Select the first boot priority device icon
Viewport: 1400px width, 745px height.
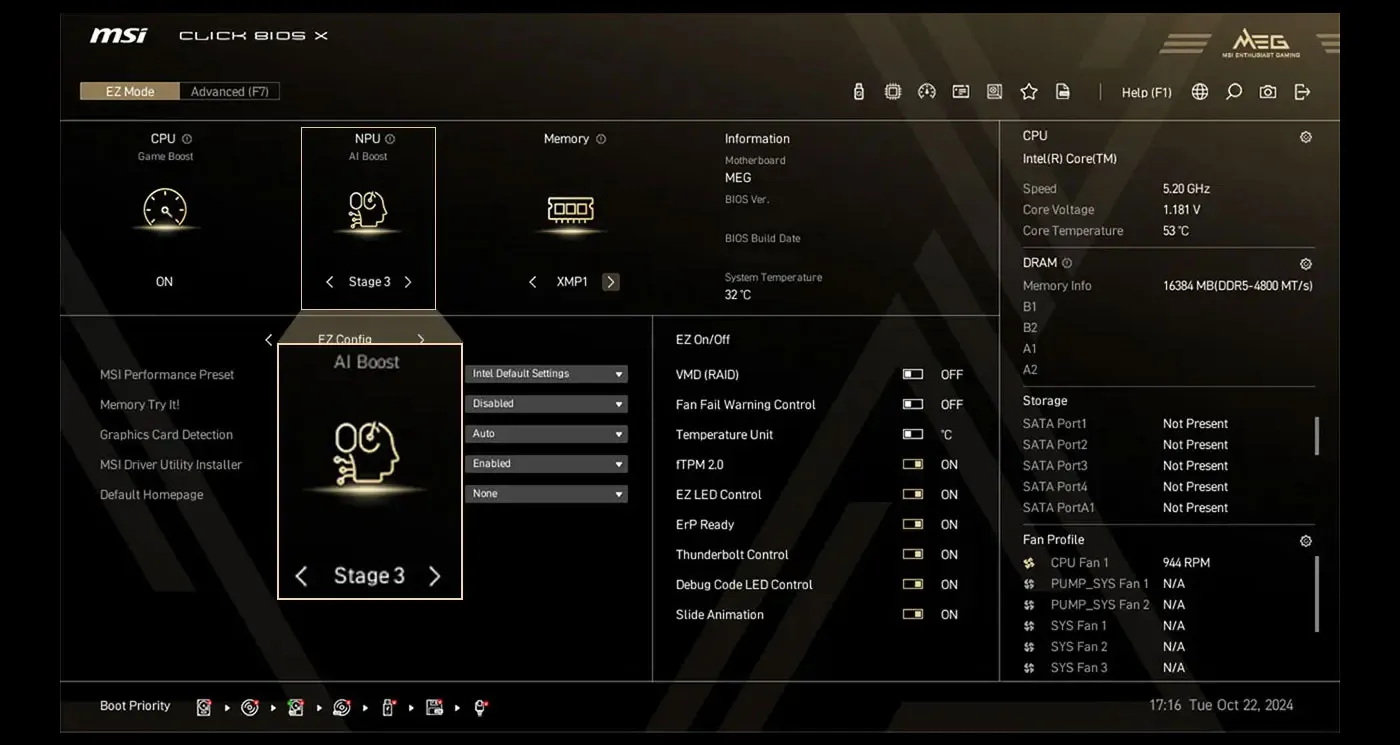204,707
